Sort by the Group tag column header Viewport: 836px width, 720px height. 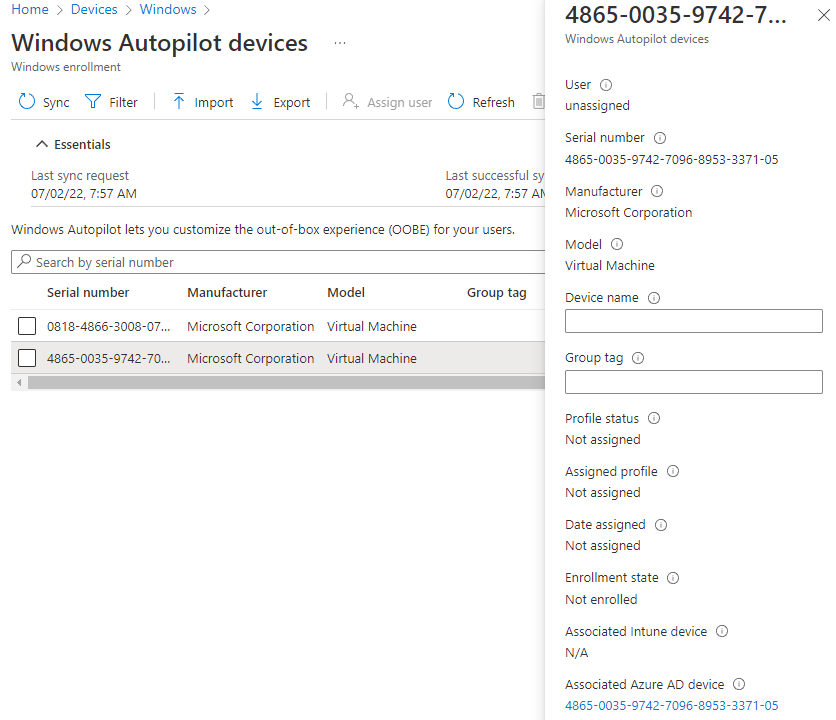coord(496,293)
